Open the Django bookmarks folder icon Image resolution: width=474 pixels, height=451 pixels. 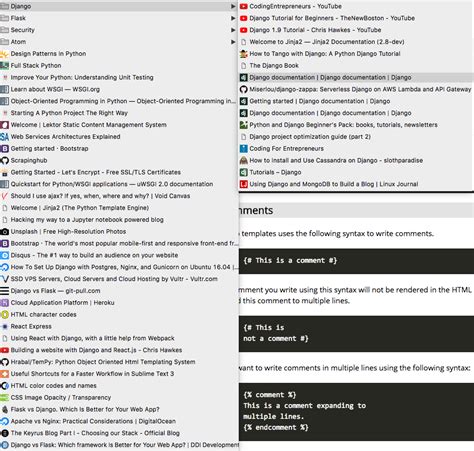(x=4, y=6)
